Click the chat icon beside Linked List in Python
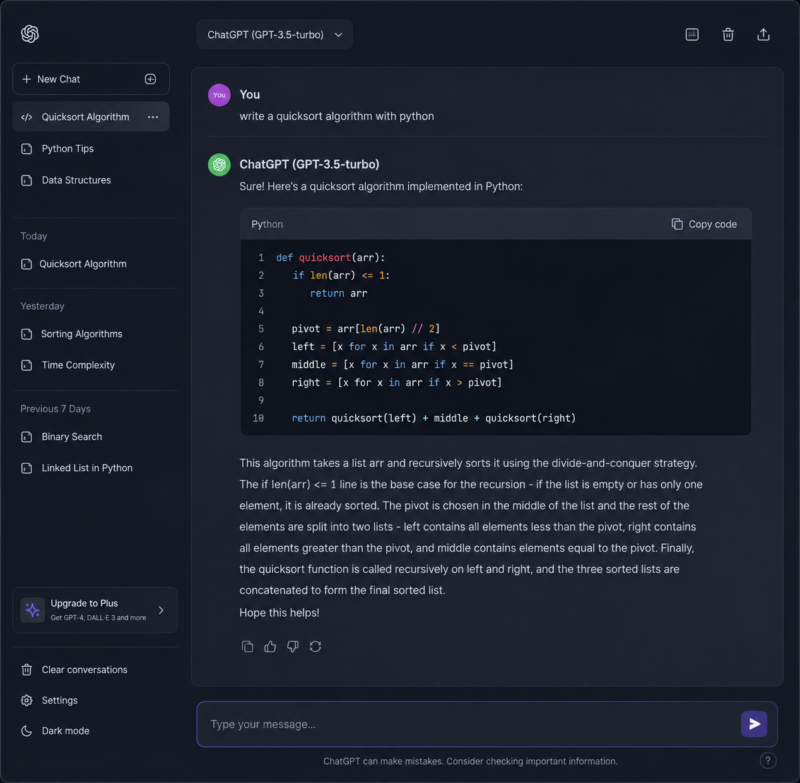 (x=27, y=468)
